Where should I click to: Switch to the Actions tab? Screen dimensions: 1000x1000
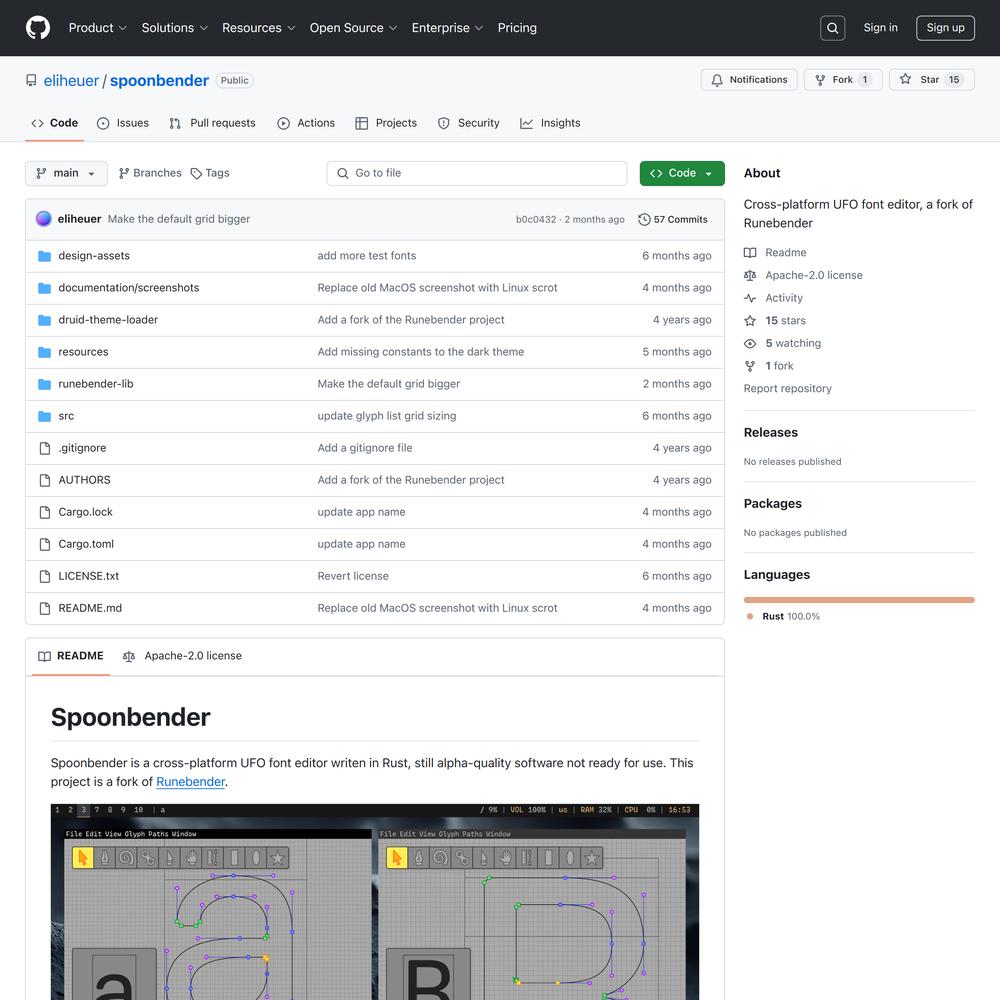pos(306,123)
